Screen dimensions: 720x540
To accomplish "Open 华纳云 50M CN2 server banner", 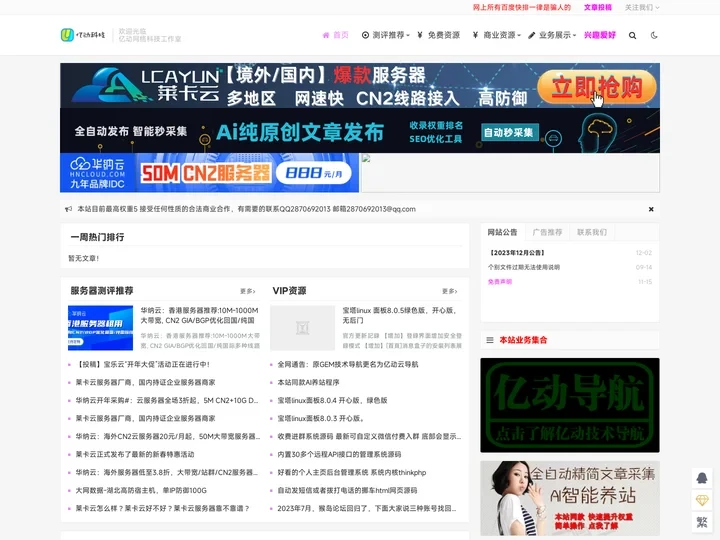I will [x=209, y=173].
